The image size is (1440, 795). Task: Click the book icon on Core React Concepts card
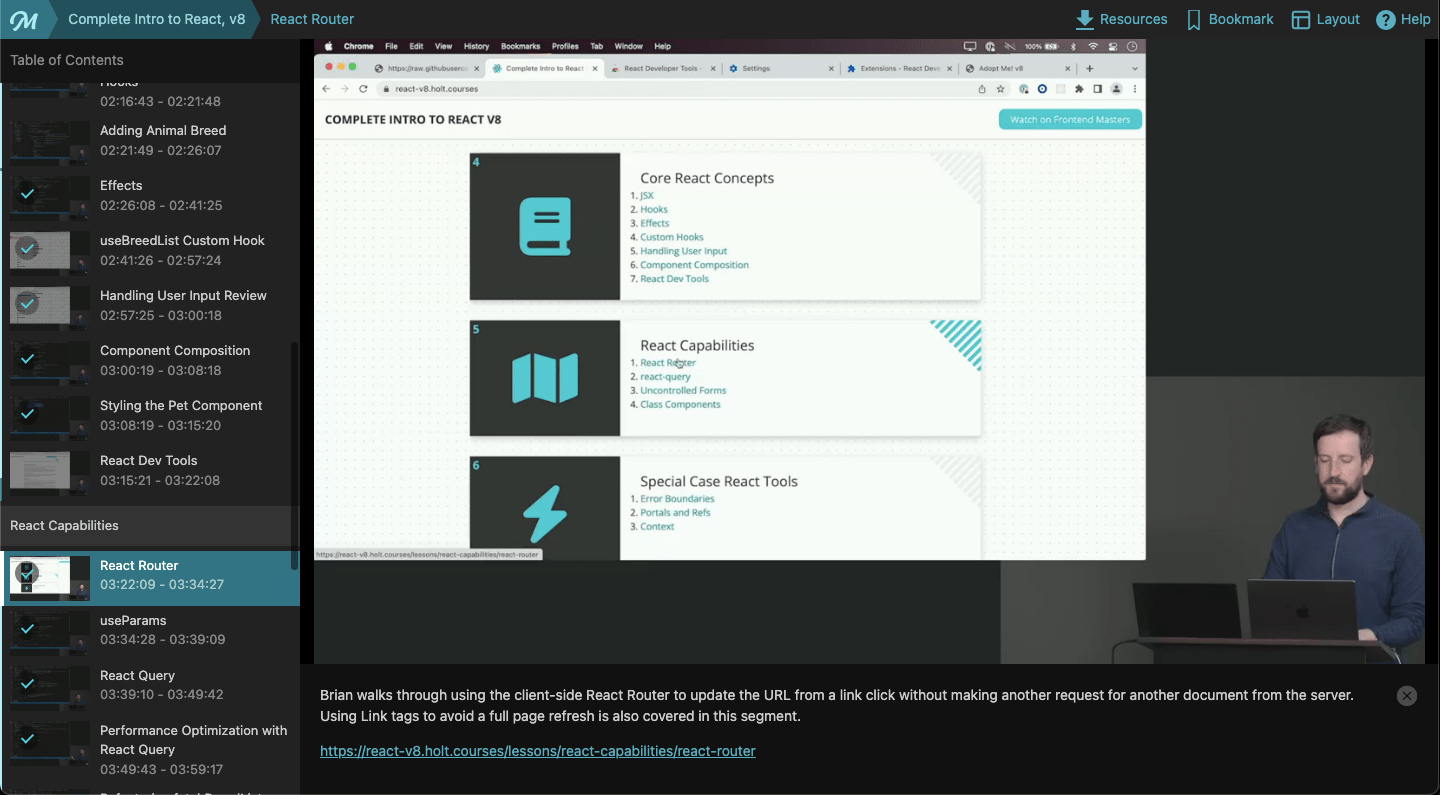tap(544, 225)
